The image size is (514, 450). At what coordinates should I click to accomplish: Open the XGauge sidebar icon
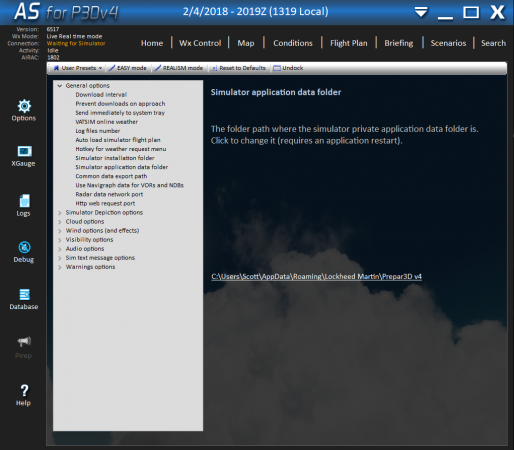click(x=24, y=151)
